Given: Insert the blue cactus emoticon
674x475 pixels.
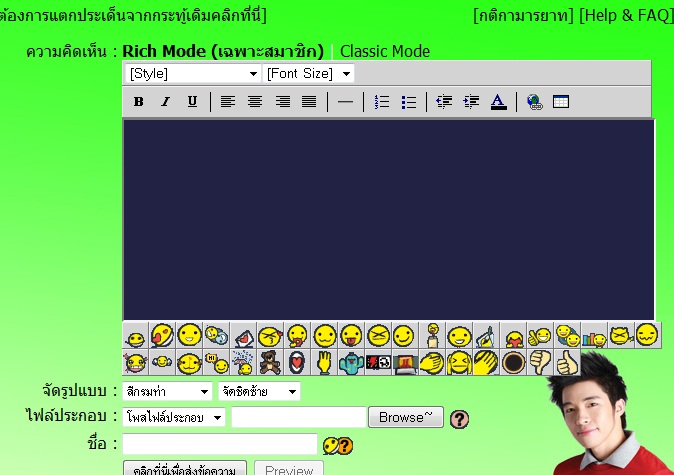Looking at the screenshot, I should pos(351,362).
